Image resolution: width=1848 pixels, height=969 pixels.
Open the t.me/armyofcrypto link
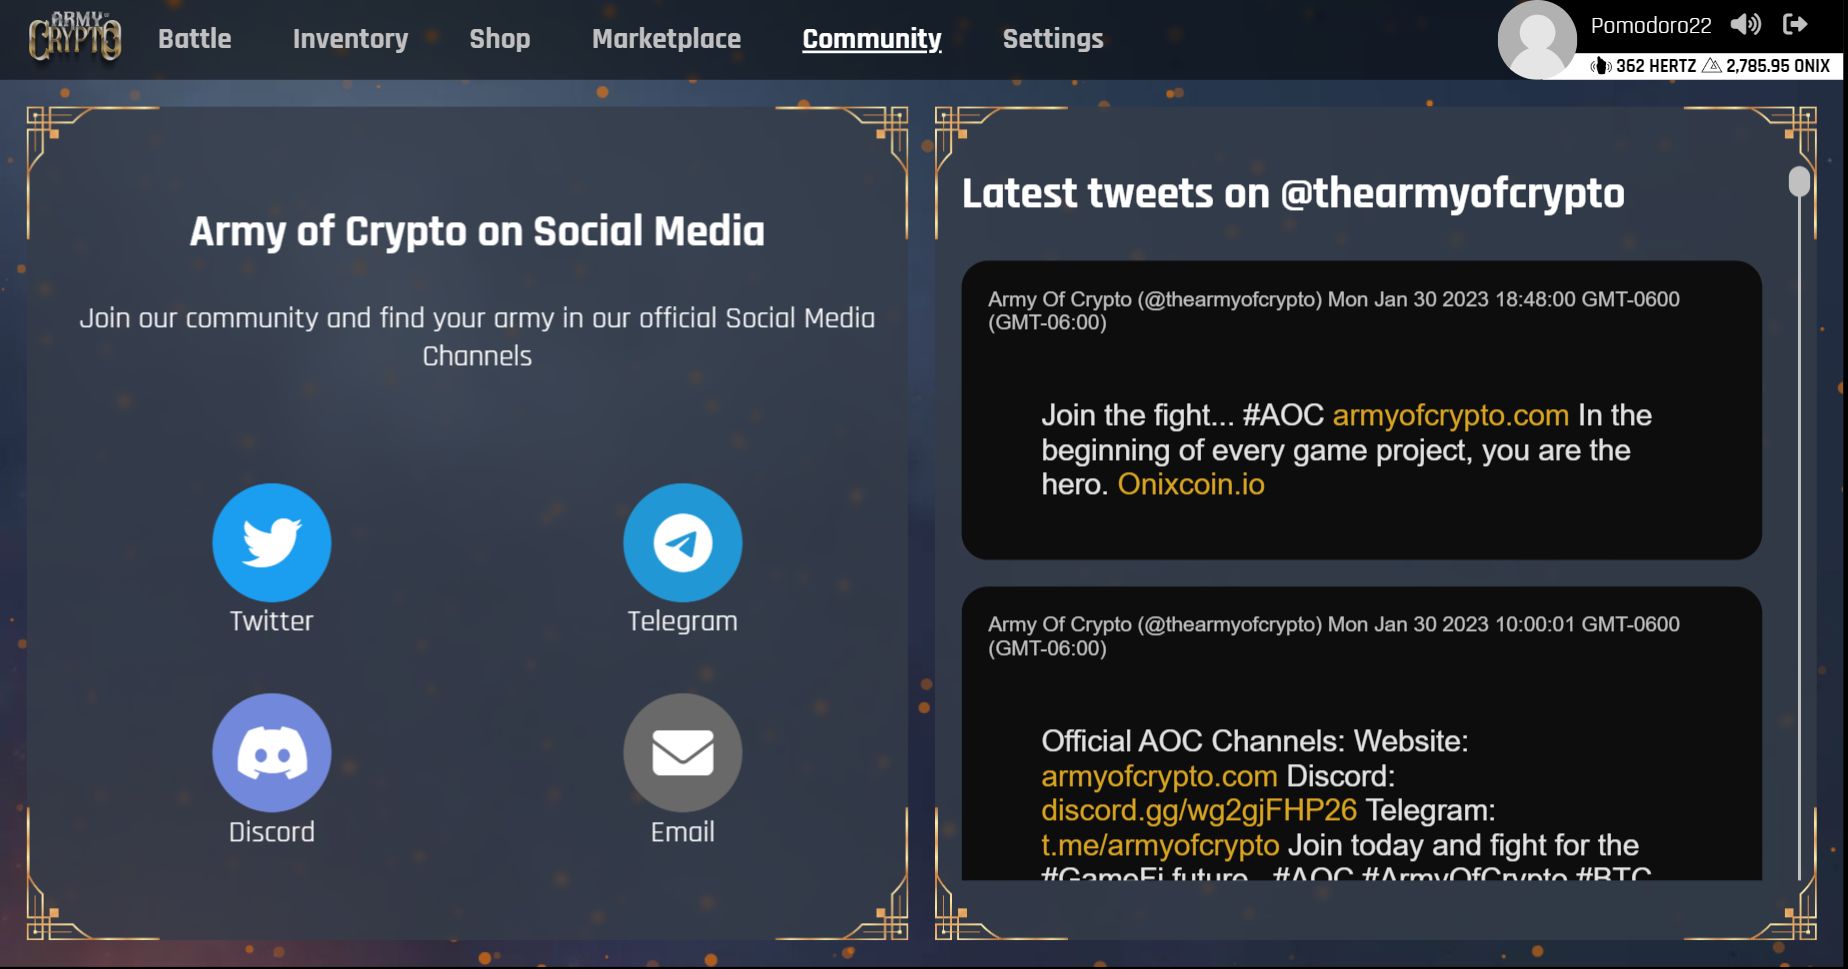coord(1160,845)
